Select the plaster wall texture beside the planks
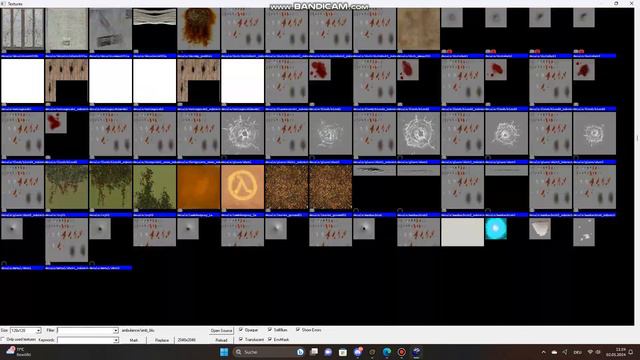The width and height of the screenshot is (640, 360). click(x=67, y=29)
